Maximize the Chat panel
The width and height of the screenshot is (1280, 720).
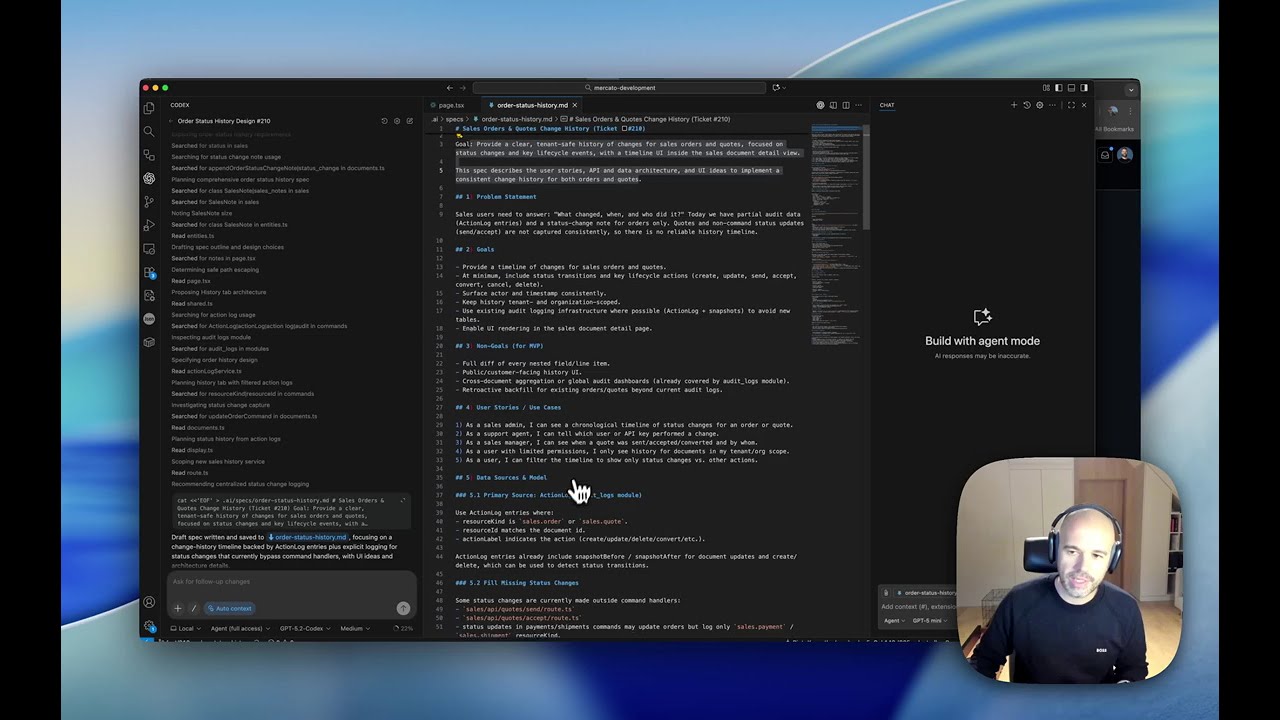click(1071, 105)
